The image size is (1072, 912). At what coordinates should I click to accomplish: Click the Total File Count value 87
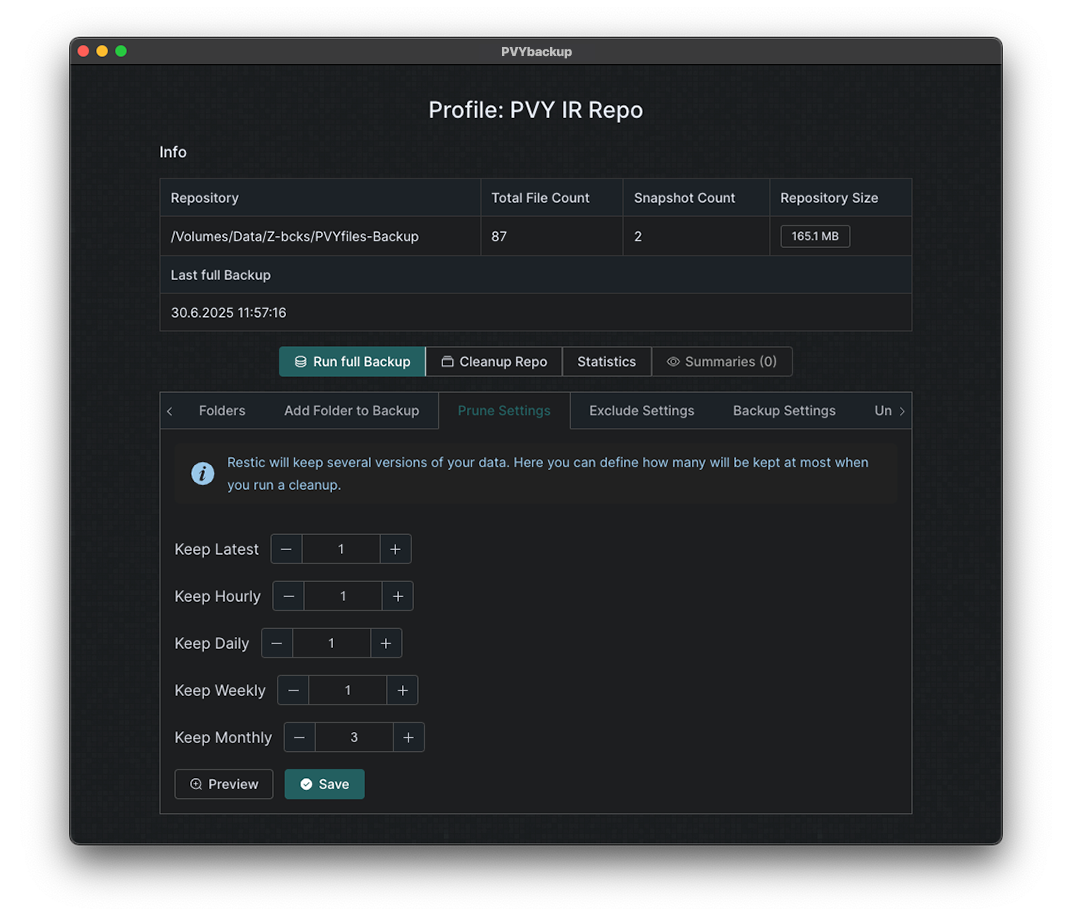[499, 237]
